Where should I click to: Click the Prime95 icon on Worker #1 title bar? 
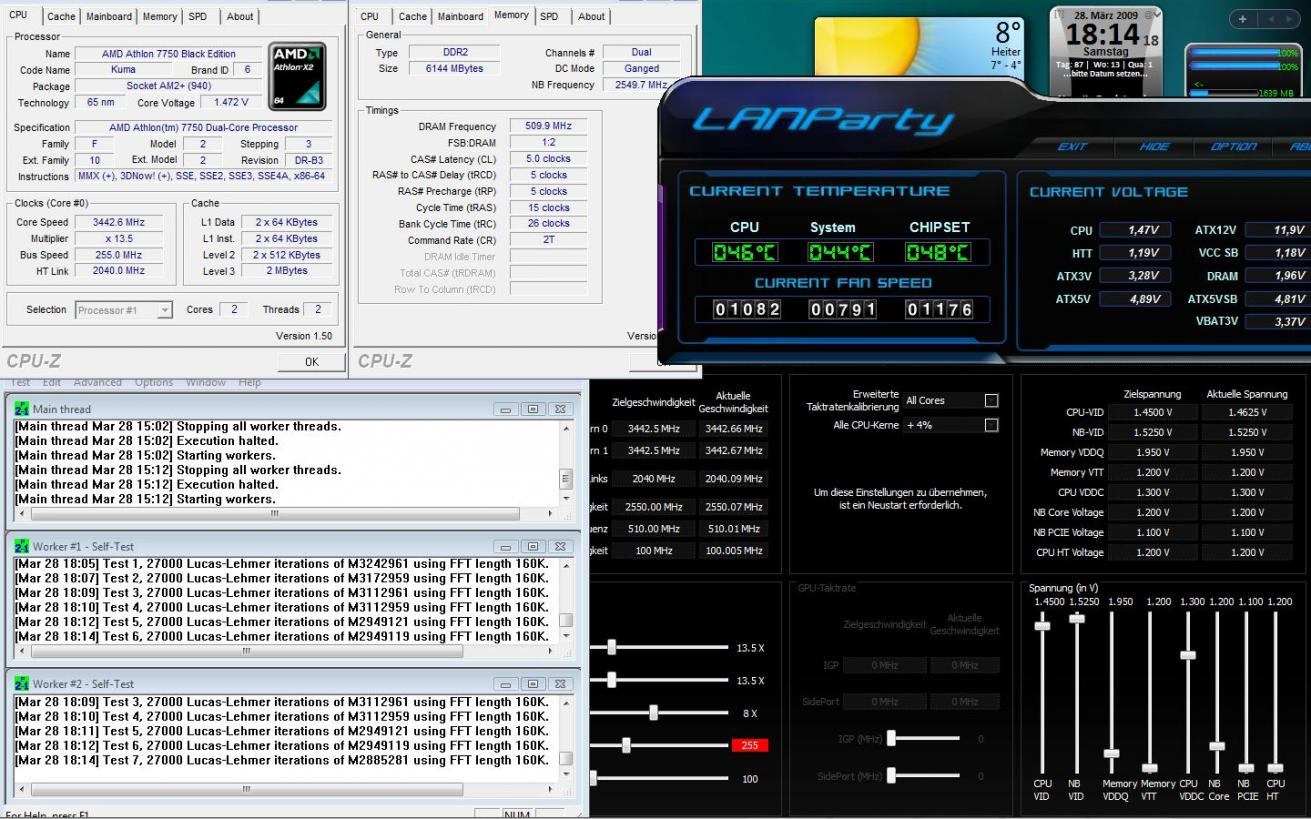pyautogui.click(x=22, y=547)
